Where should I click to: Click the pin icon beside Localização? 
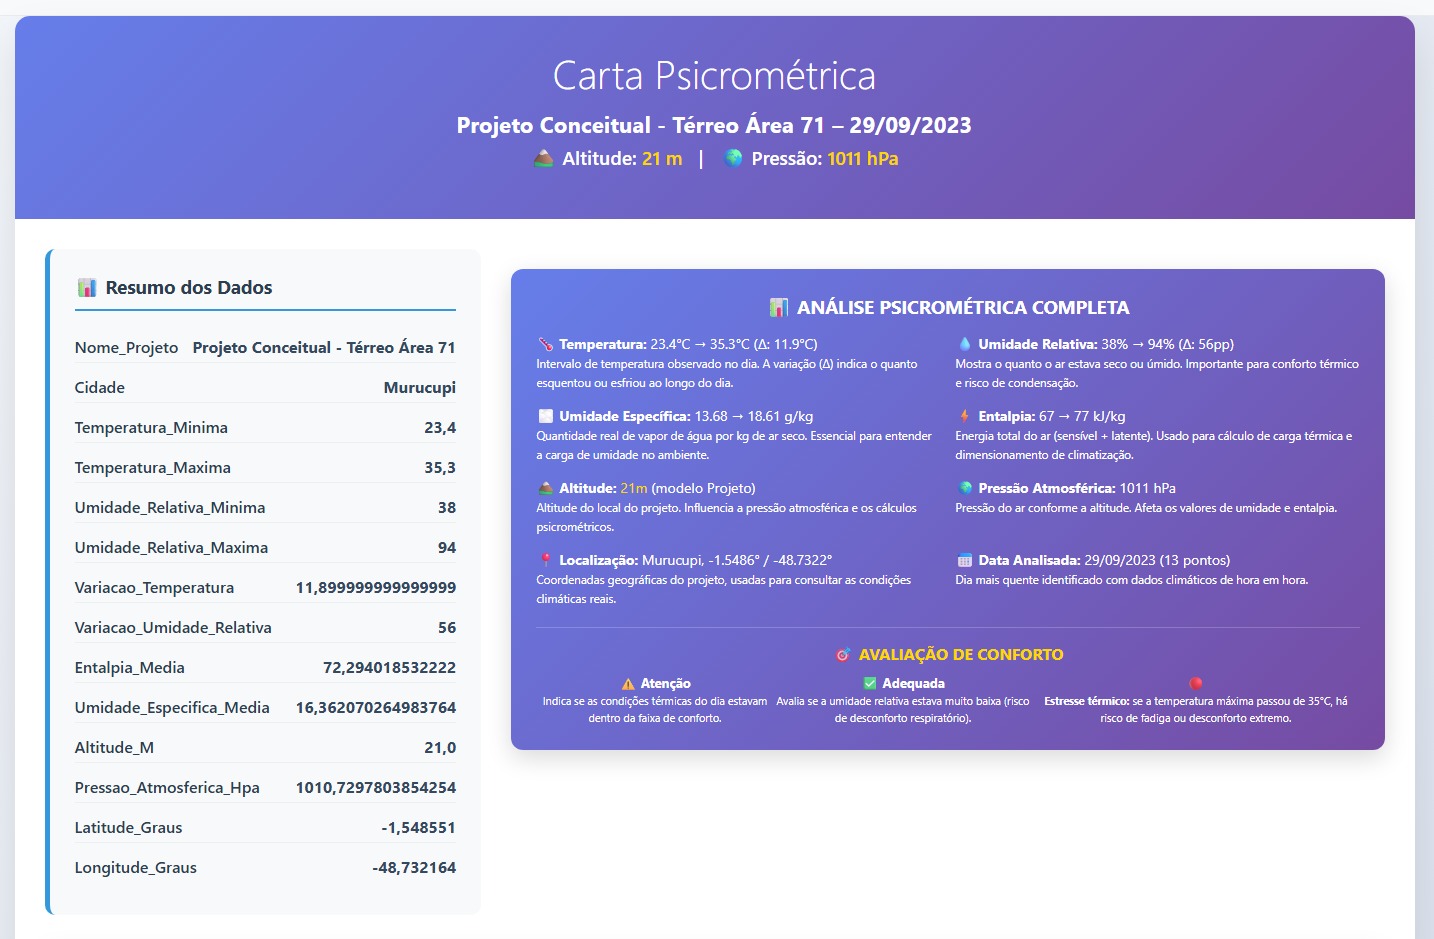[x=545, y=560]
